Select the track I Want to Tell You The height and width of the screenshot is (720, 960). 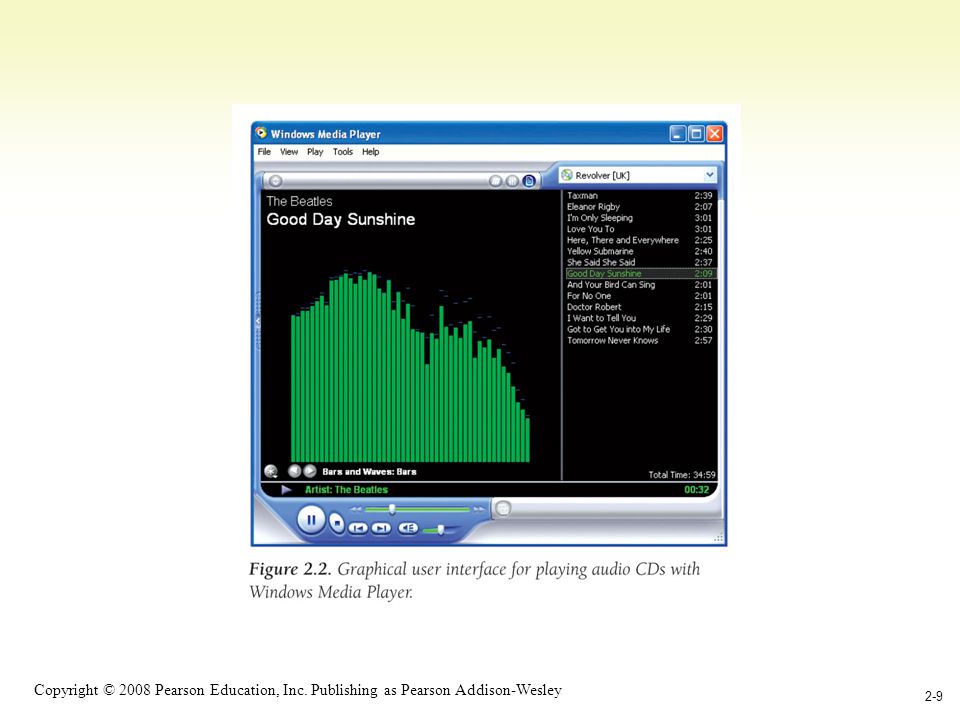click(x=639, y=318)
